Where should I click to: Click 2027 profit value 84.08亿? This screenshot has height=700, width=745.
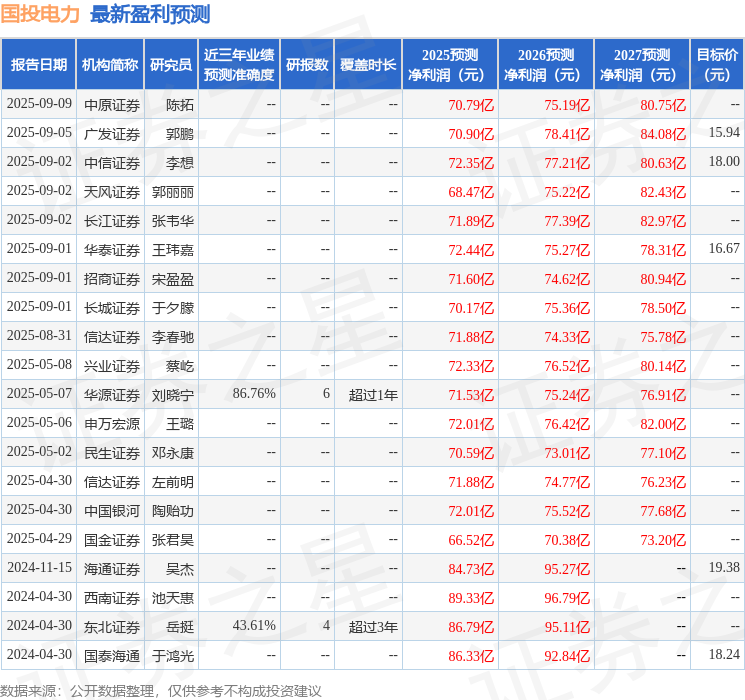click(663, 134)
